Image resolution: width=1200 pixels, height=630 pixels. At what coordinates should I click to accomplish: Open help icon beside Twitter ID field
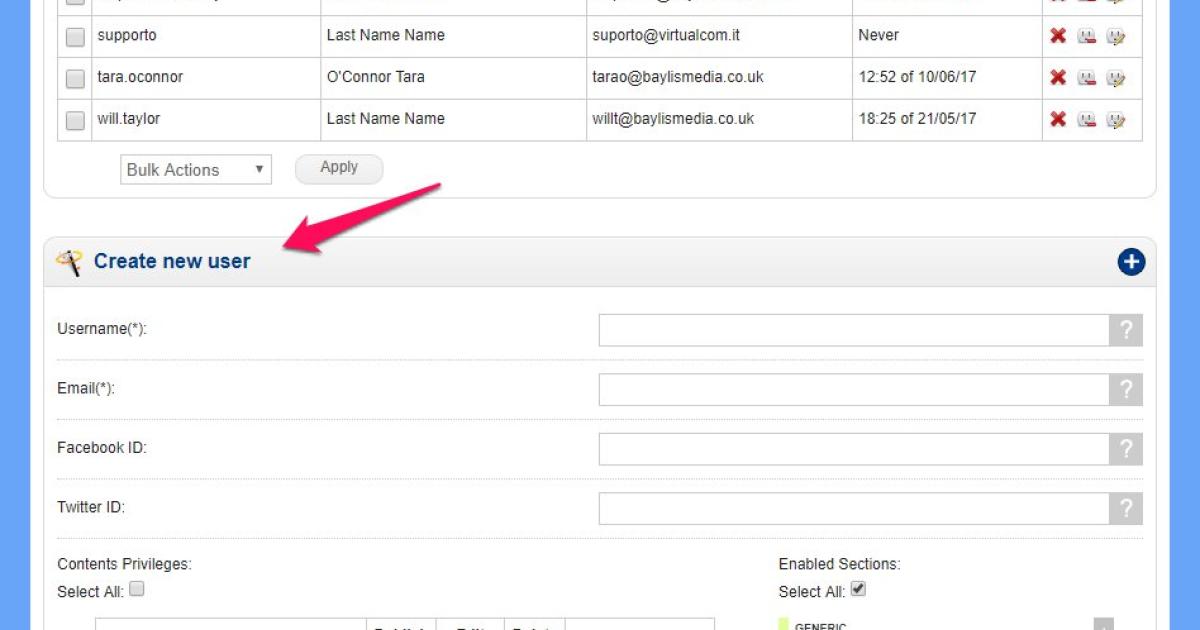click(1126, 508)
